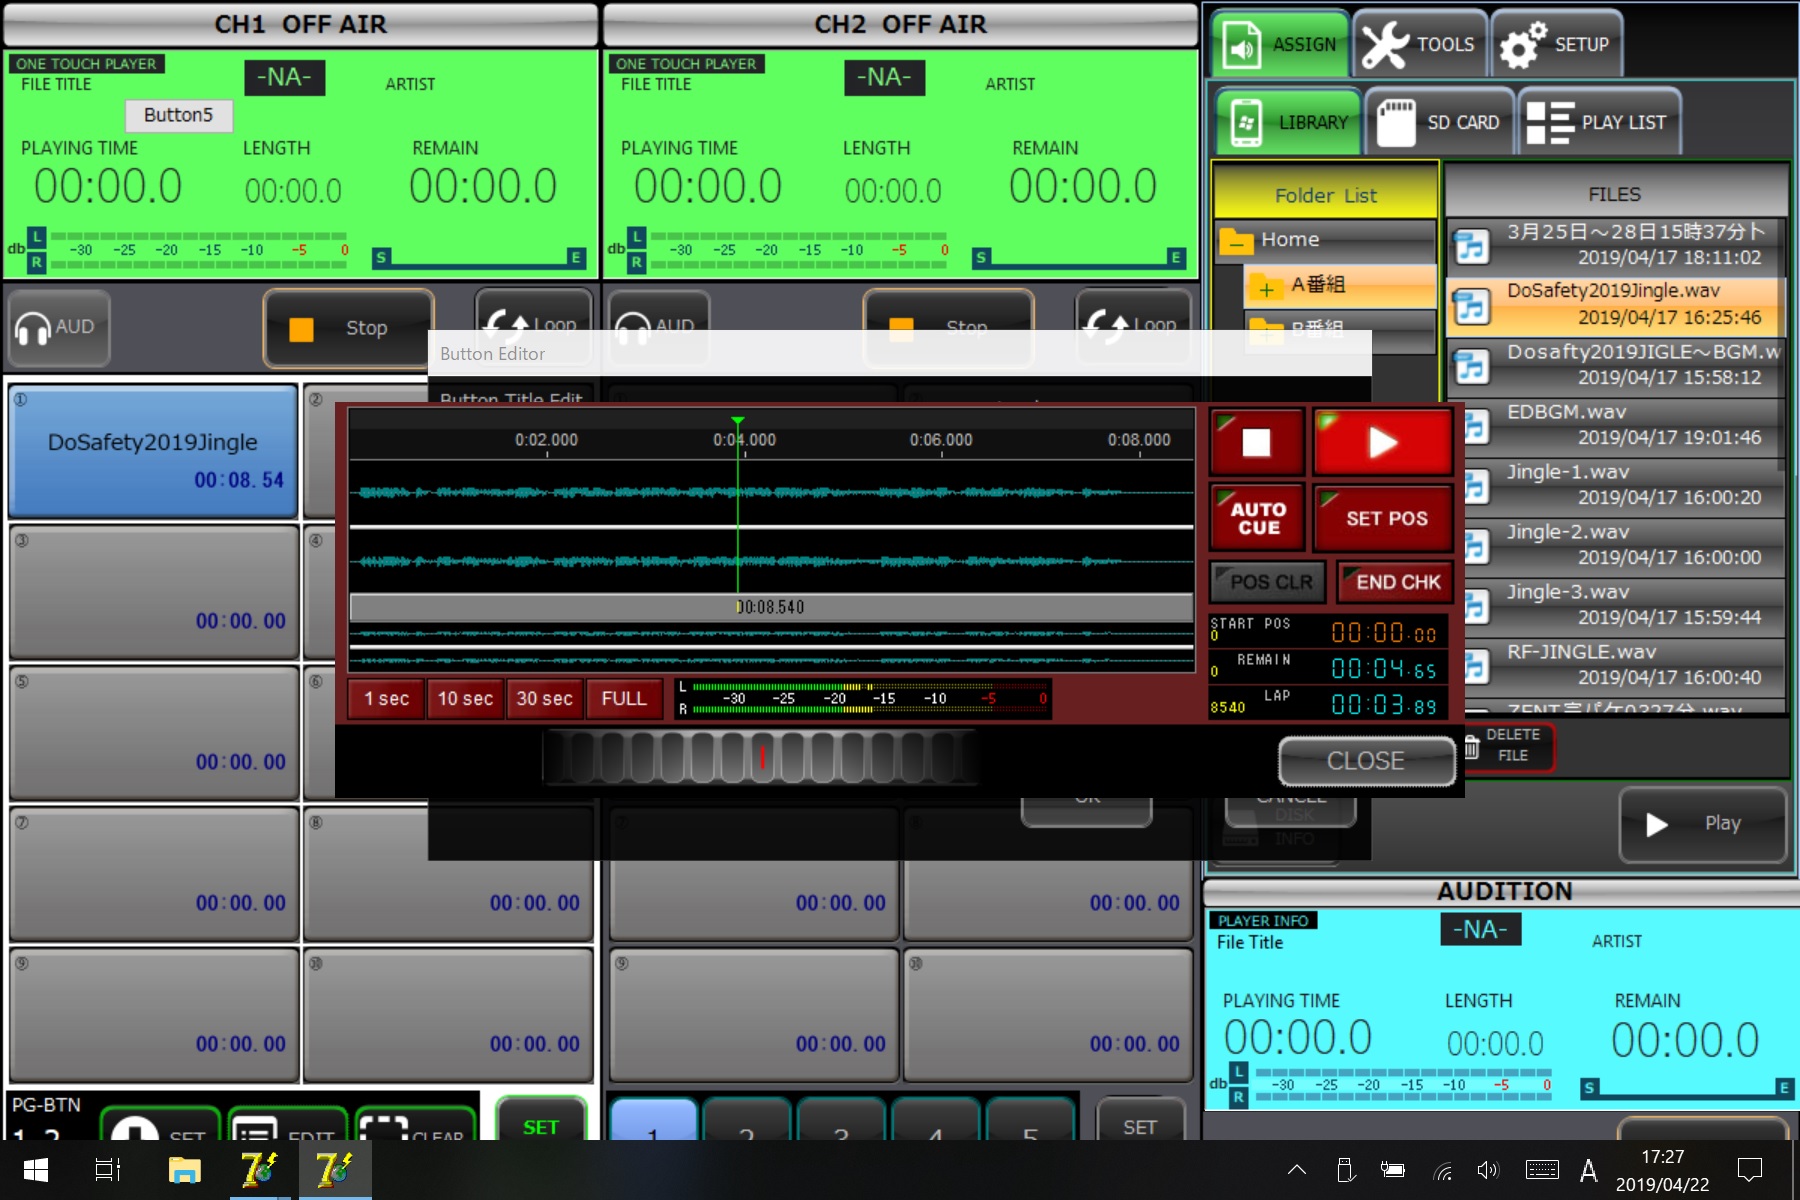Viewport: 1800px width, 1200px height.
Task: Expand the A番組 folder
Action: pos(1266,288)
